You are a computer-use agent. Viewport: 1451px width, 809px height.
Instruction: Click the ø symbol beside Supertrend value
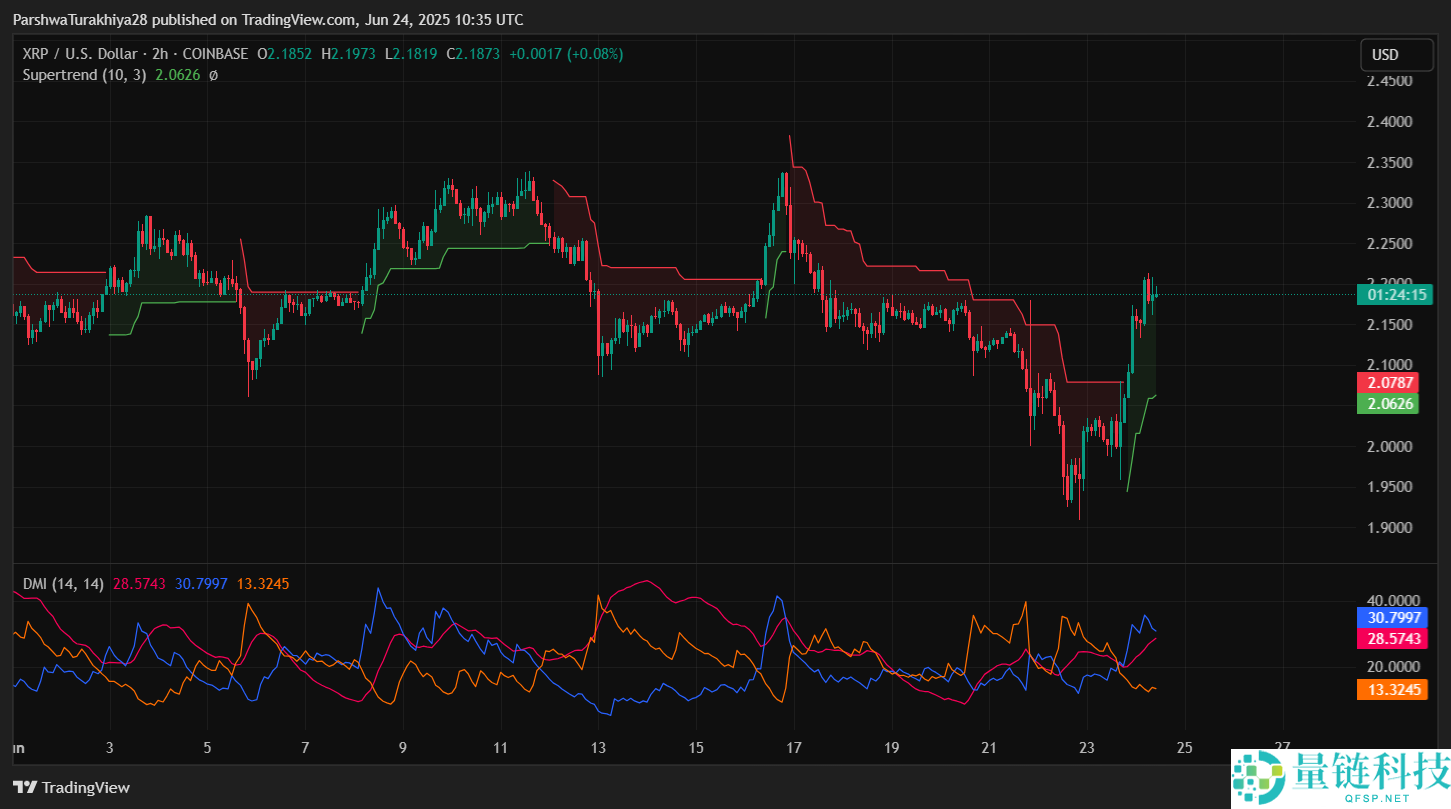coord(213,75)
